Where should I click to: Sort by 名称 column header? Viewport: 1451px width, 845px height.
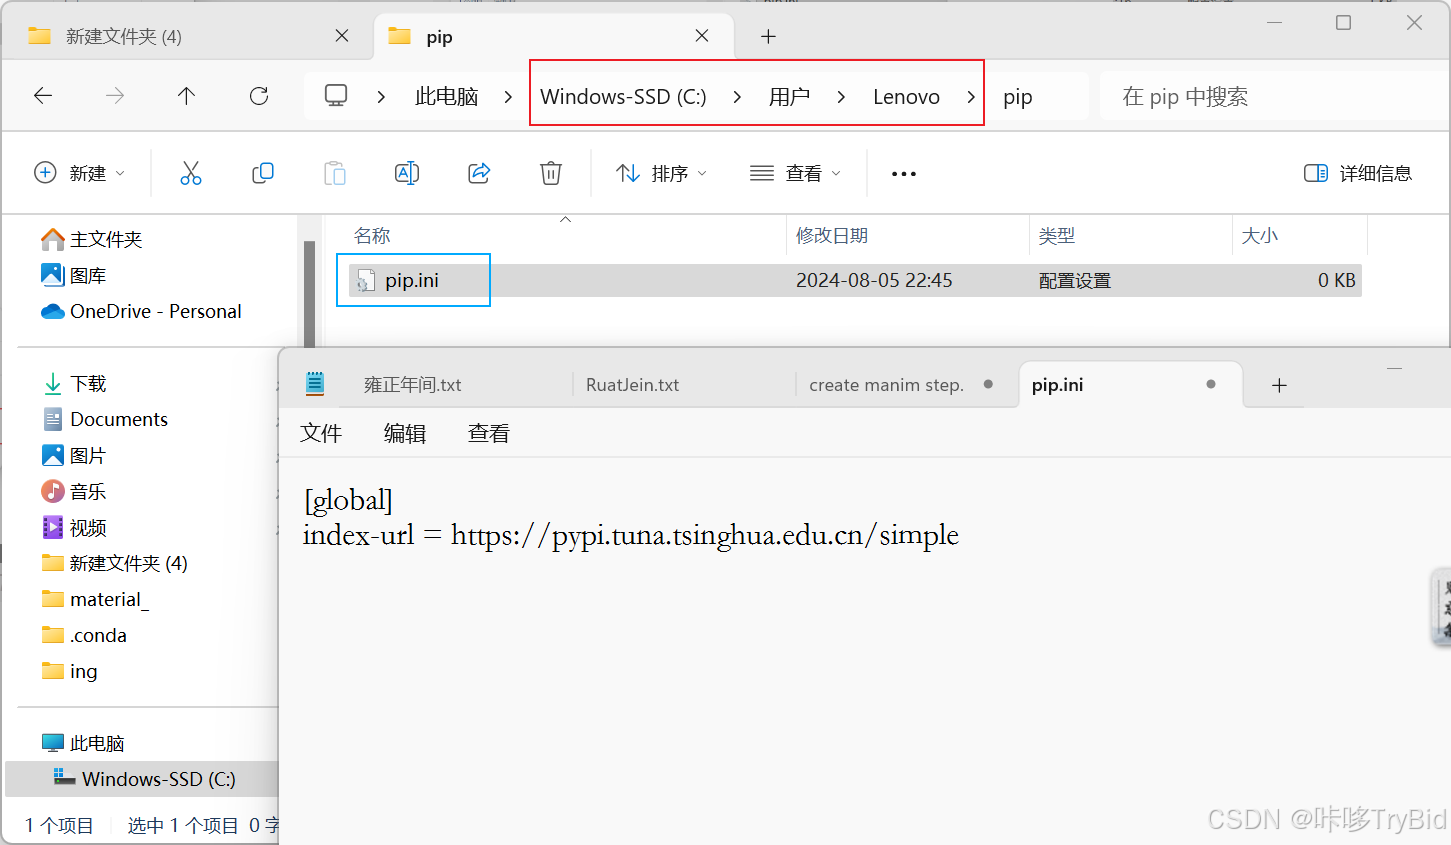pyautogui.click(x=372, y=236)
